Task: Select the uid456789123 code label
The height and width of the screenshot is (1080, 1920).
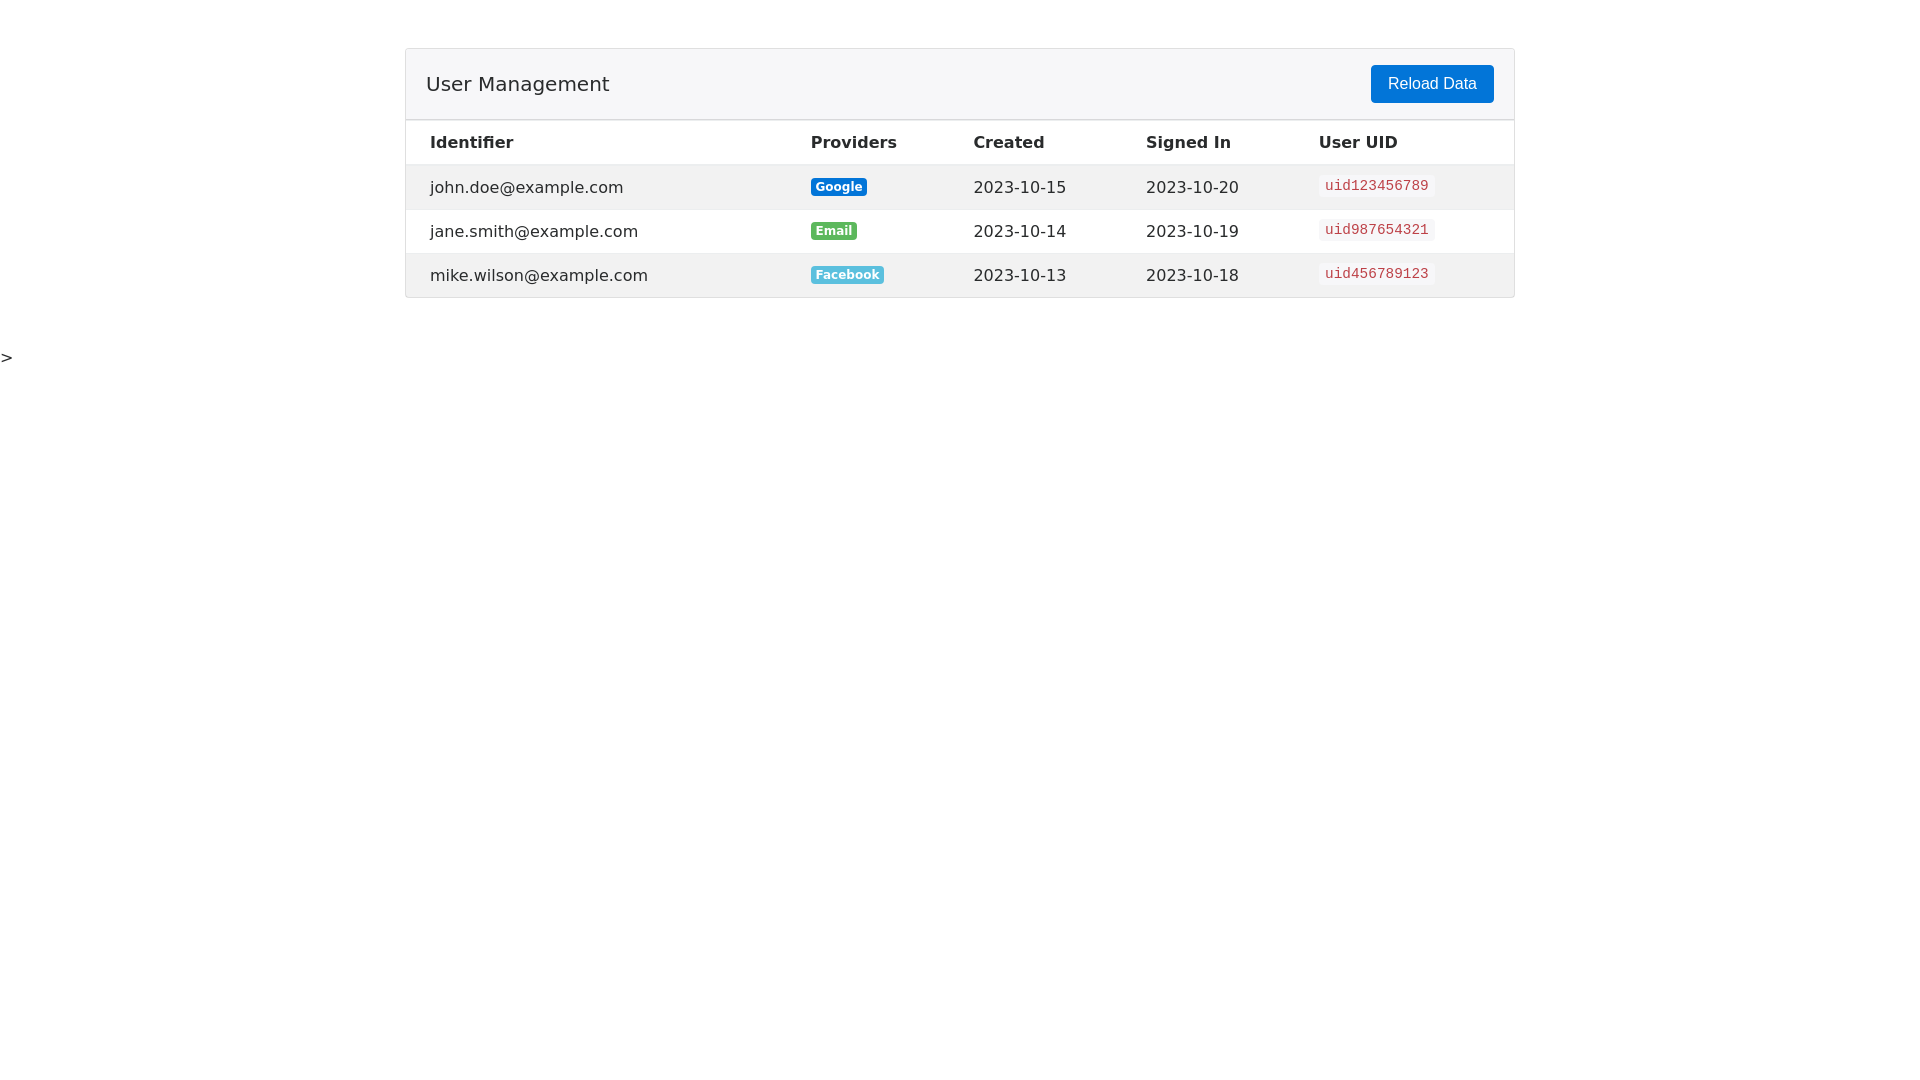Action: pos(1375,274)
